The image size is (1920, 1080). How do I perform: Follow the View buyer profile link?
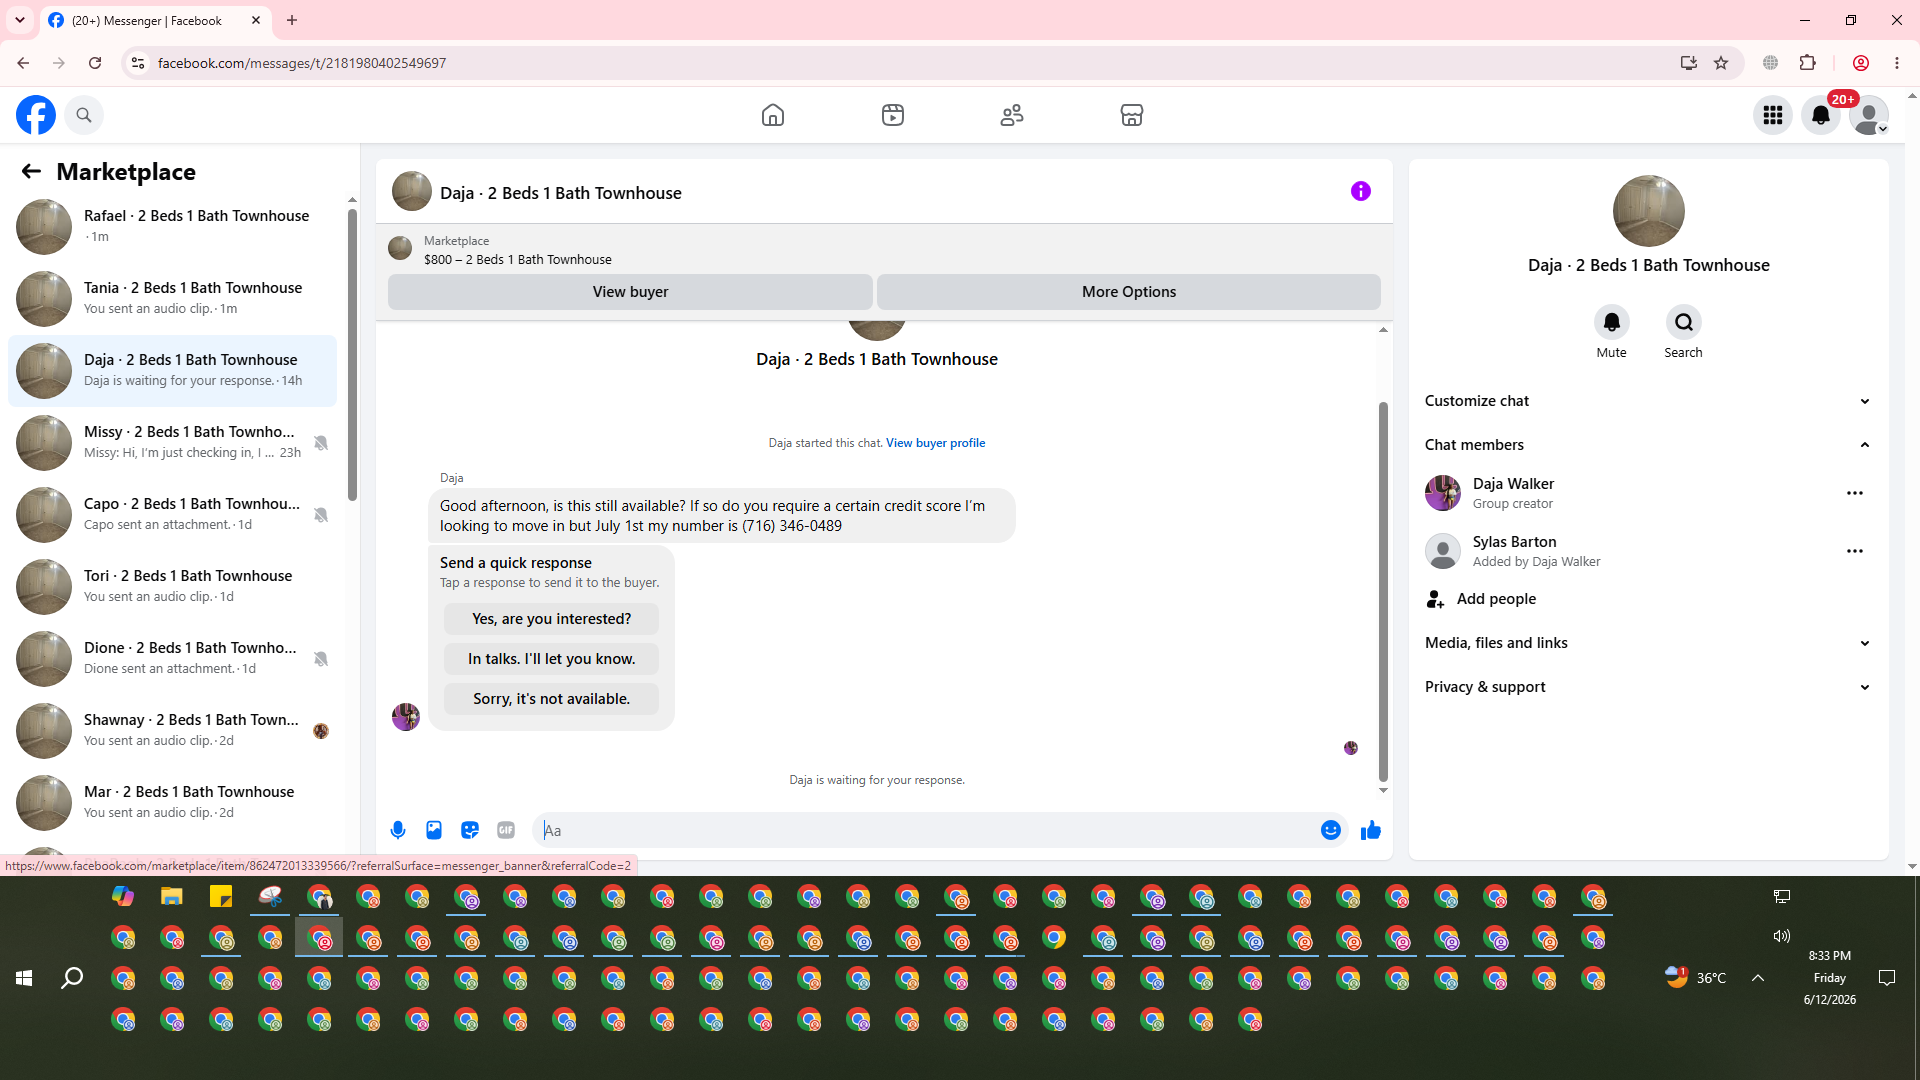pyautogui.click(x=935, y=443)
